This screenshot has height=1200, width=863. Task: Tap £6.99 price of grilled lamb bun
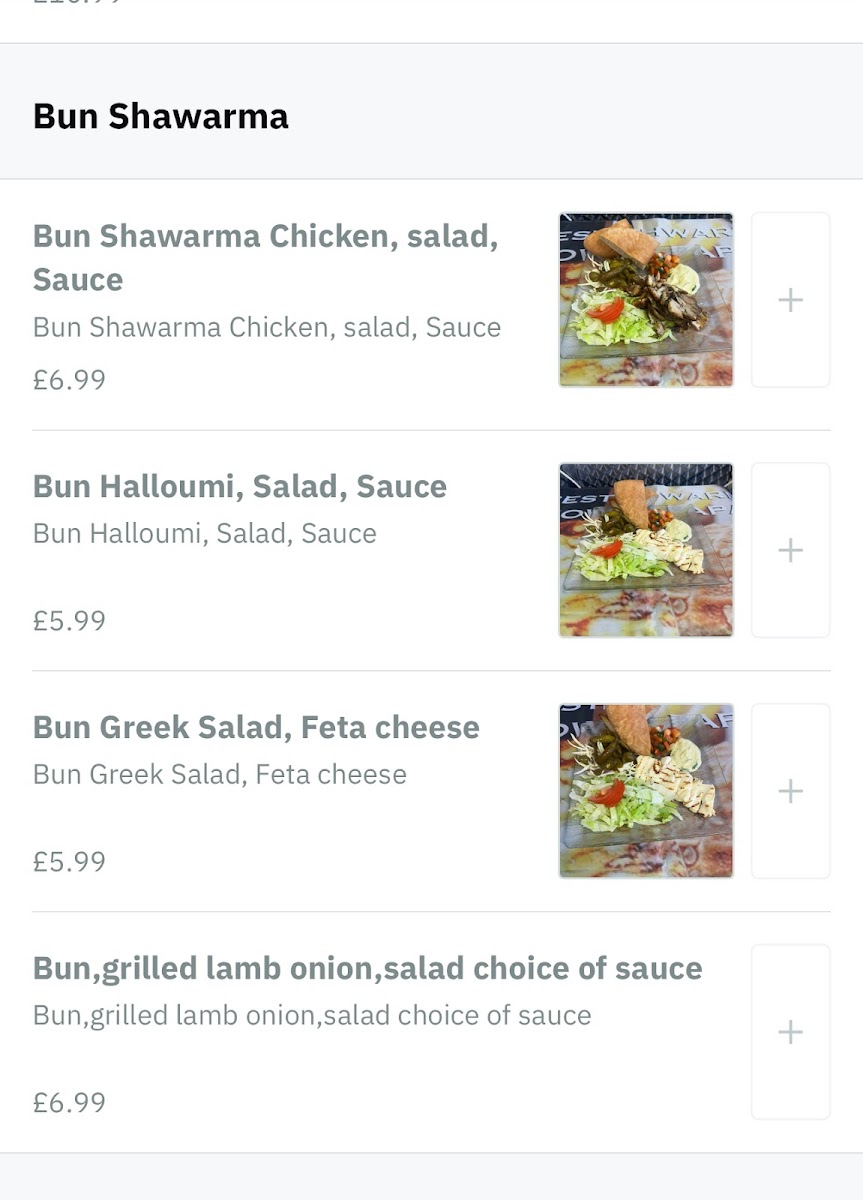(69, 1103)
